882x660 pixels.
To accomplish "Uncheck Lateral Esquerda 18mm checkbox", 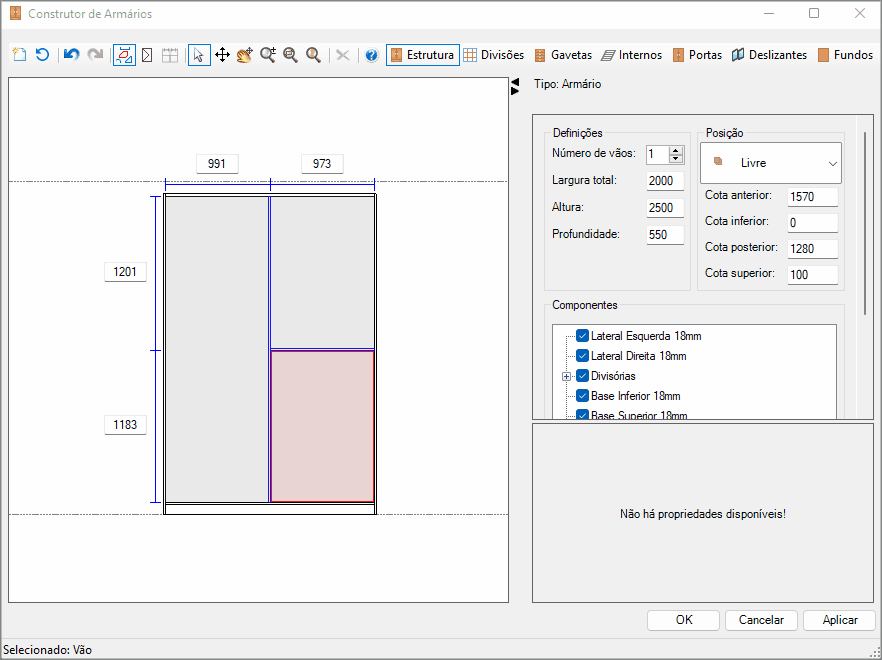I will click(x=583, y=336).
